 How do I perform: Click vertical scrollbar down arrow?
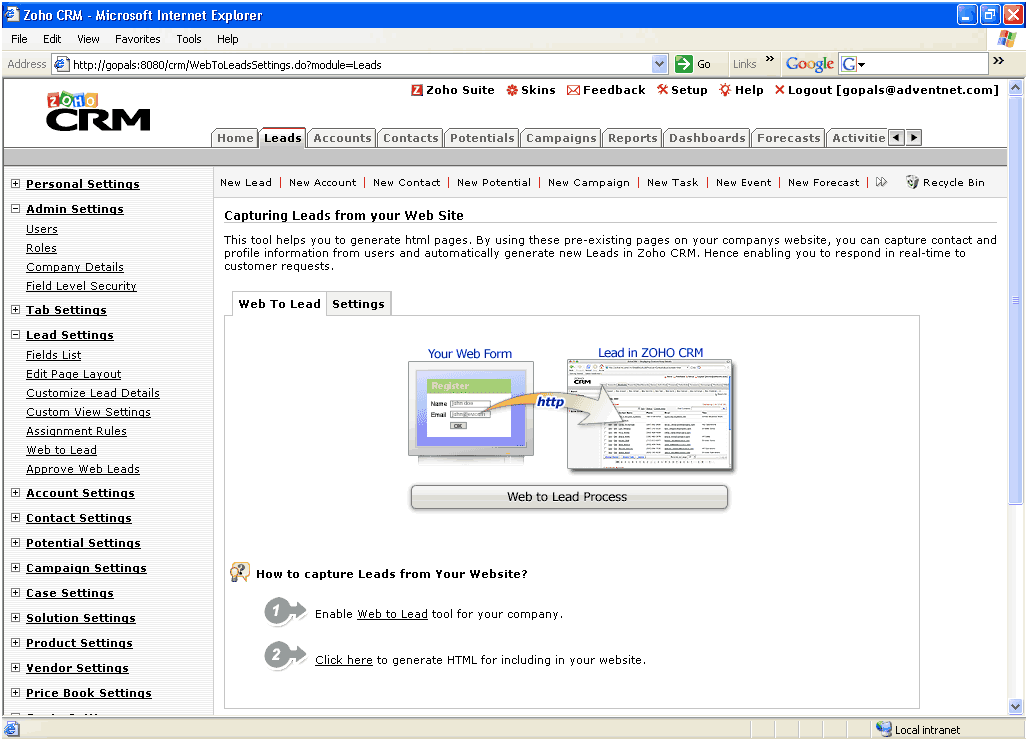(1016, 706)
